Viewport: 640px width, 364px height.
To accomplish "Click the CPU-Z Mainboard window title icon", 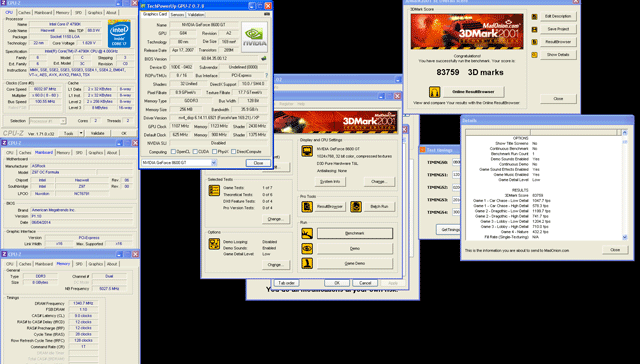I will (4, 143).
